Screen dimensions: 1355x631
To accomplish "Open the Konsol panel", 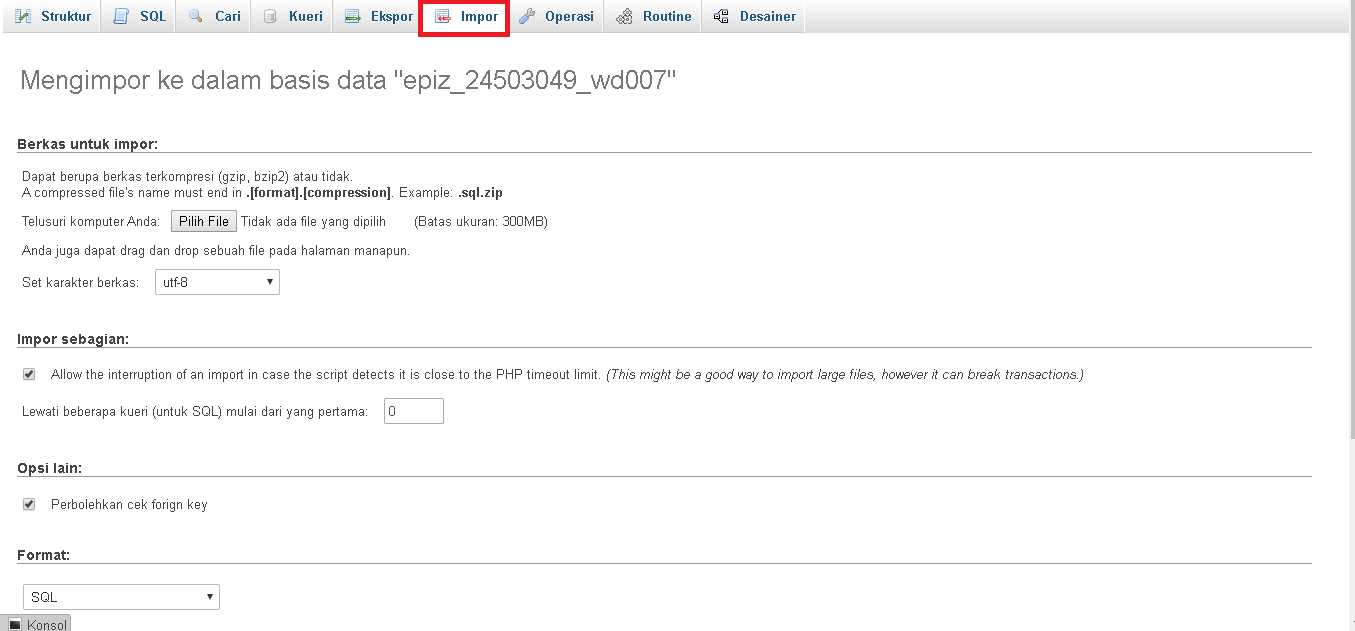I will click(x=36, y=624).
